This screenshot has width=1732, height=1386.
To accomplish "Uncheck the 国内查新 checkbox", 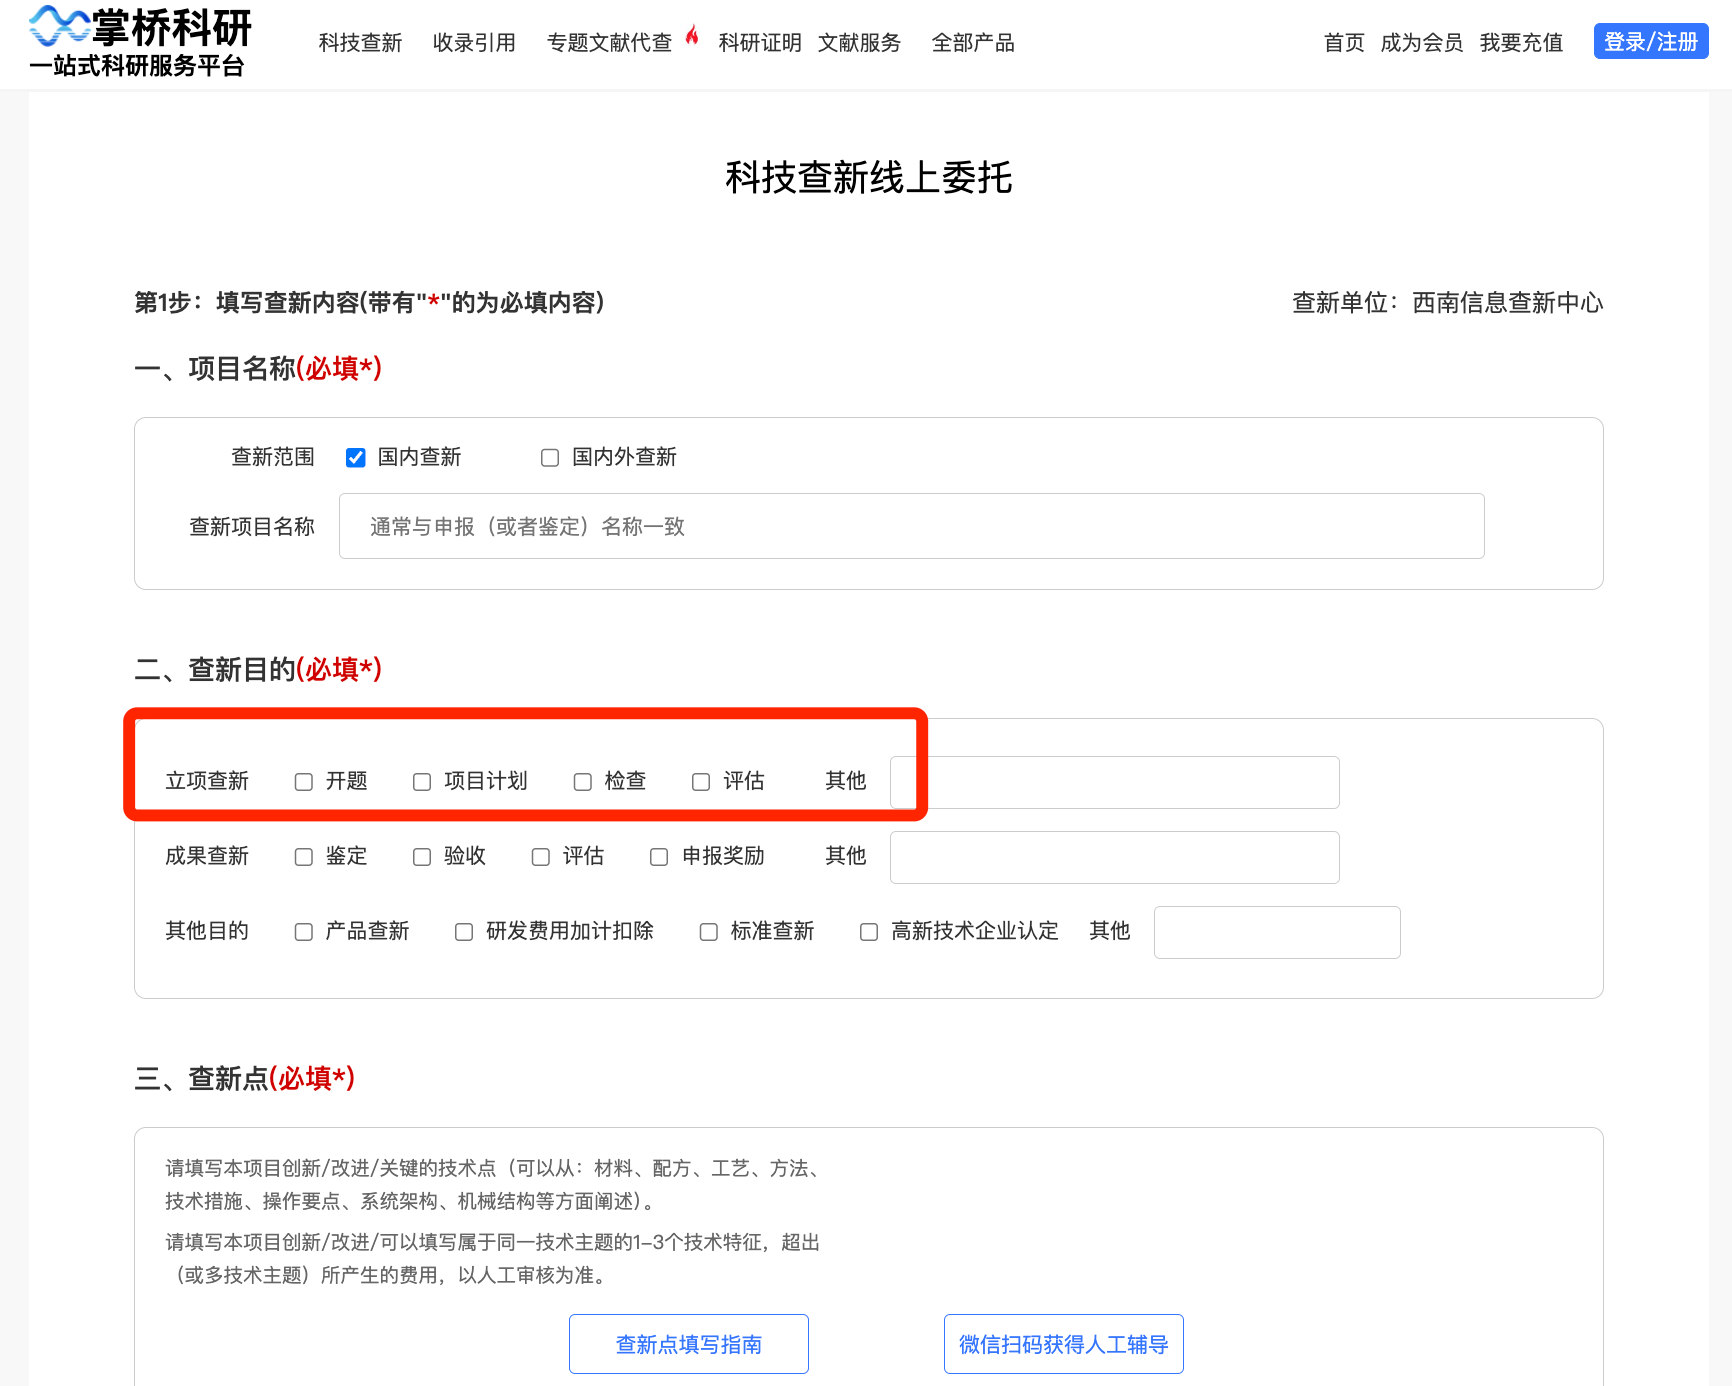I will (x=355, y=458).
